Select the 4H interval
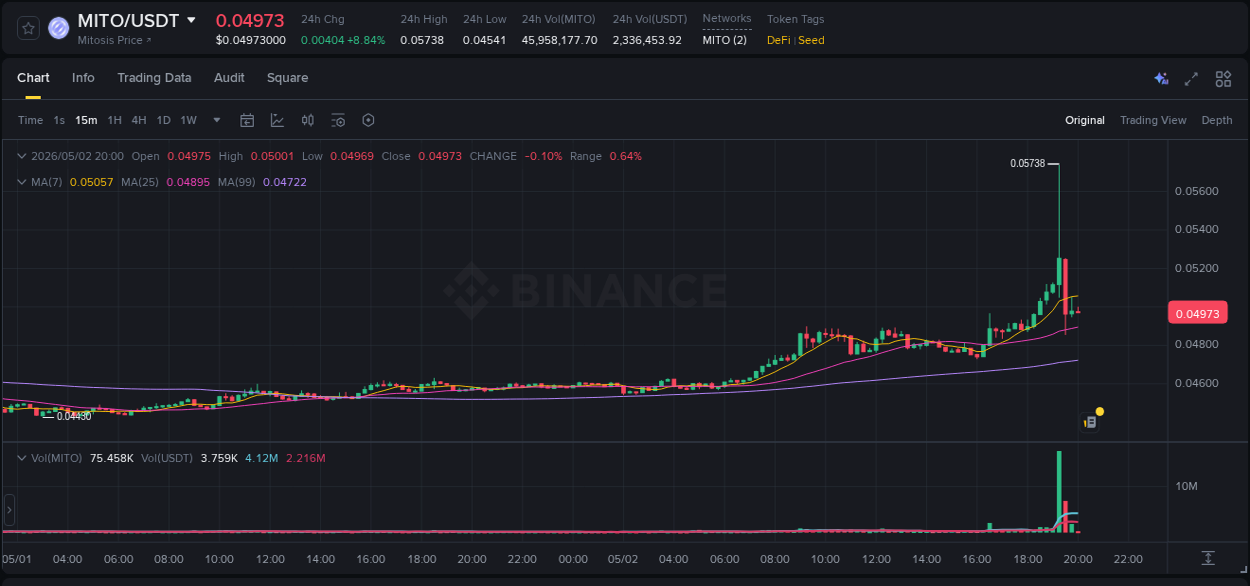The height and width of the screenshot is (586, 1250). pyautogui.click(x=138, y=120)
